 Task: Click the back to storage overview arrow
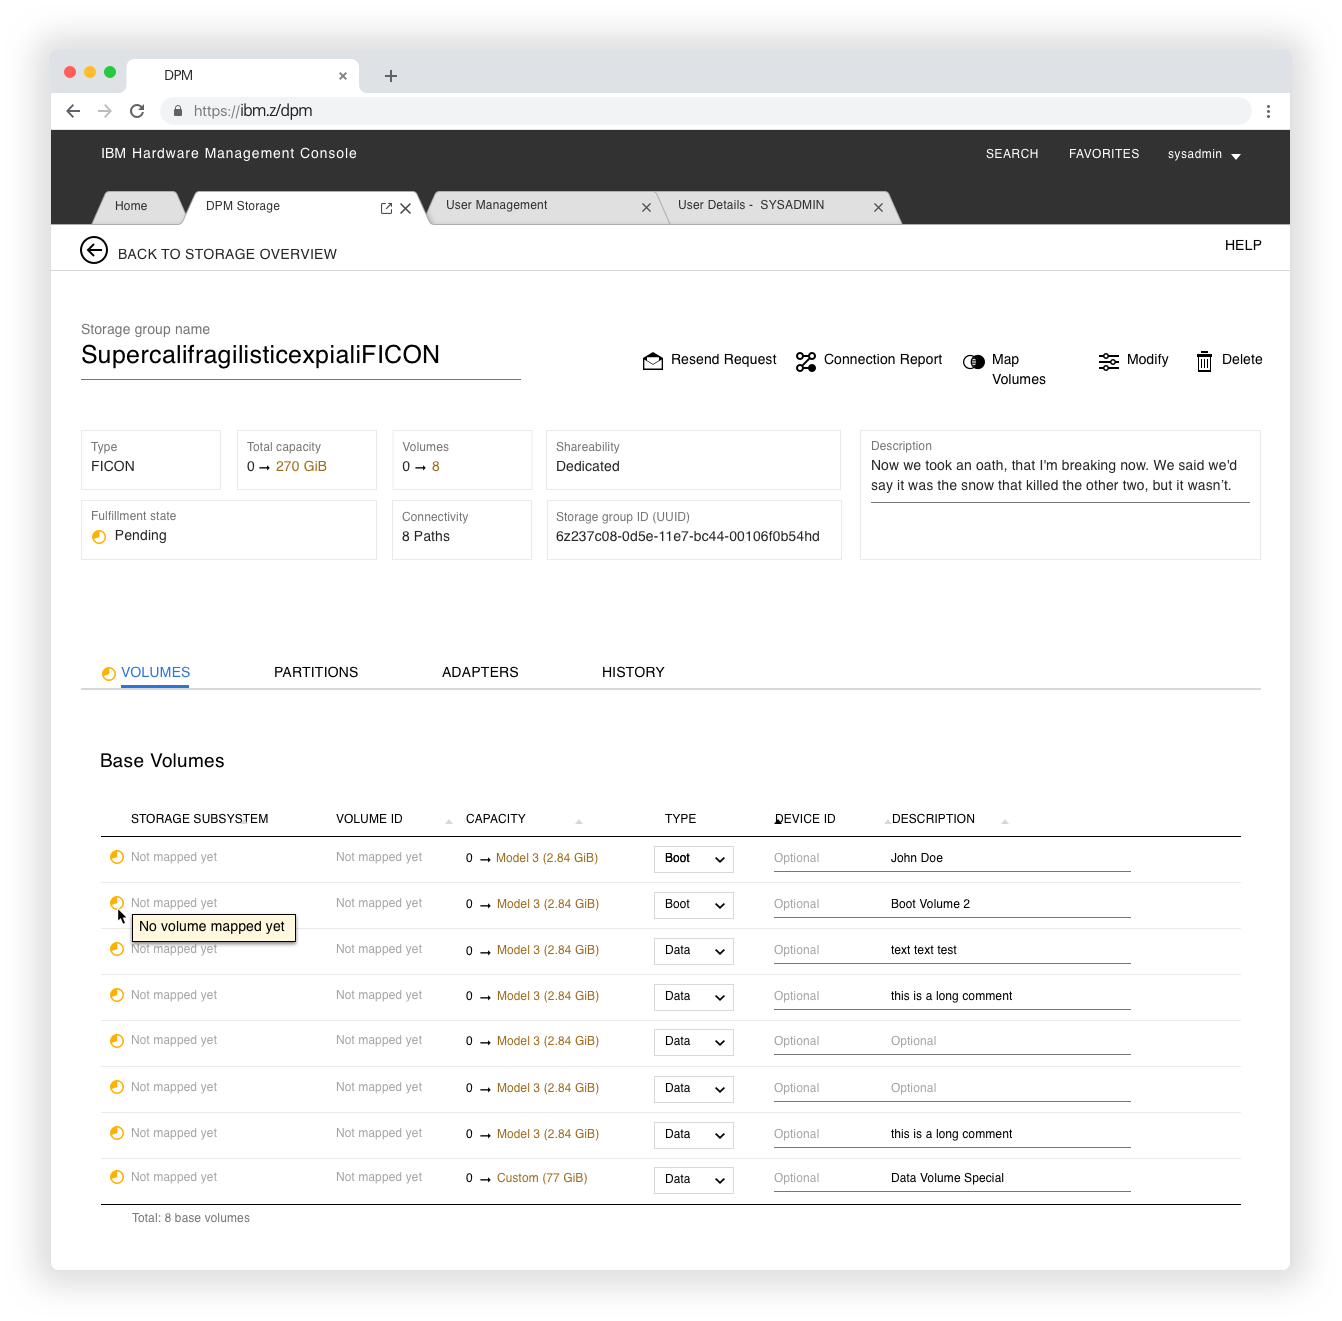pyautogui.click(x=94, y=250)
